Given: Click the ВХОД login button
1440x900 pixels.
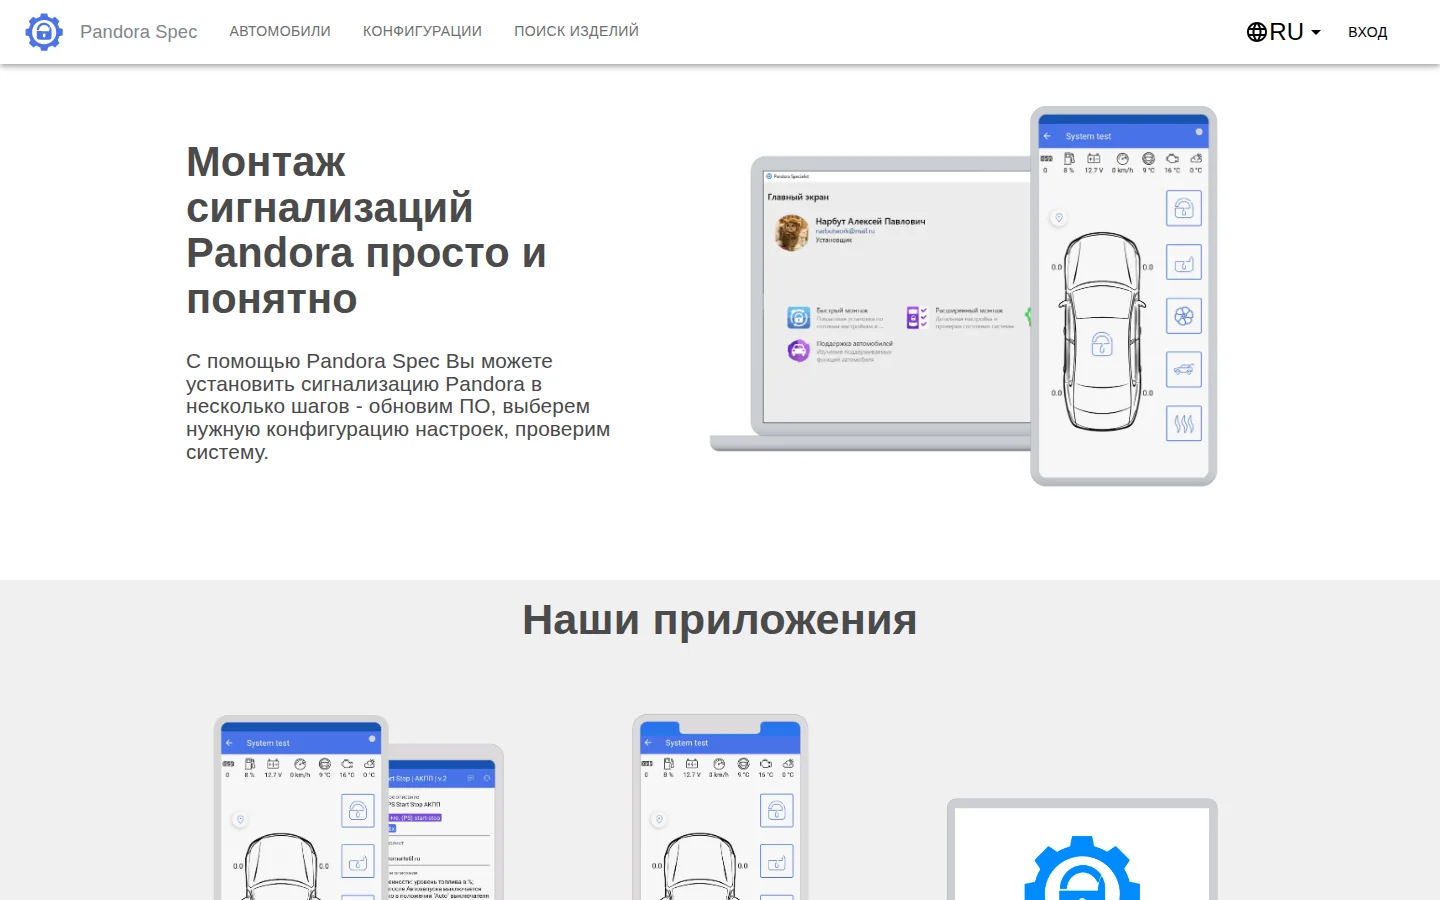Looking at the screenshot, I should click(x=1367, y=32).
